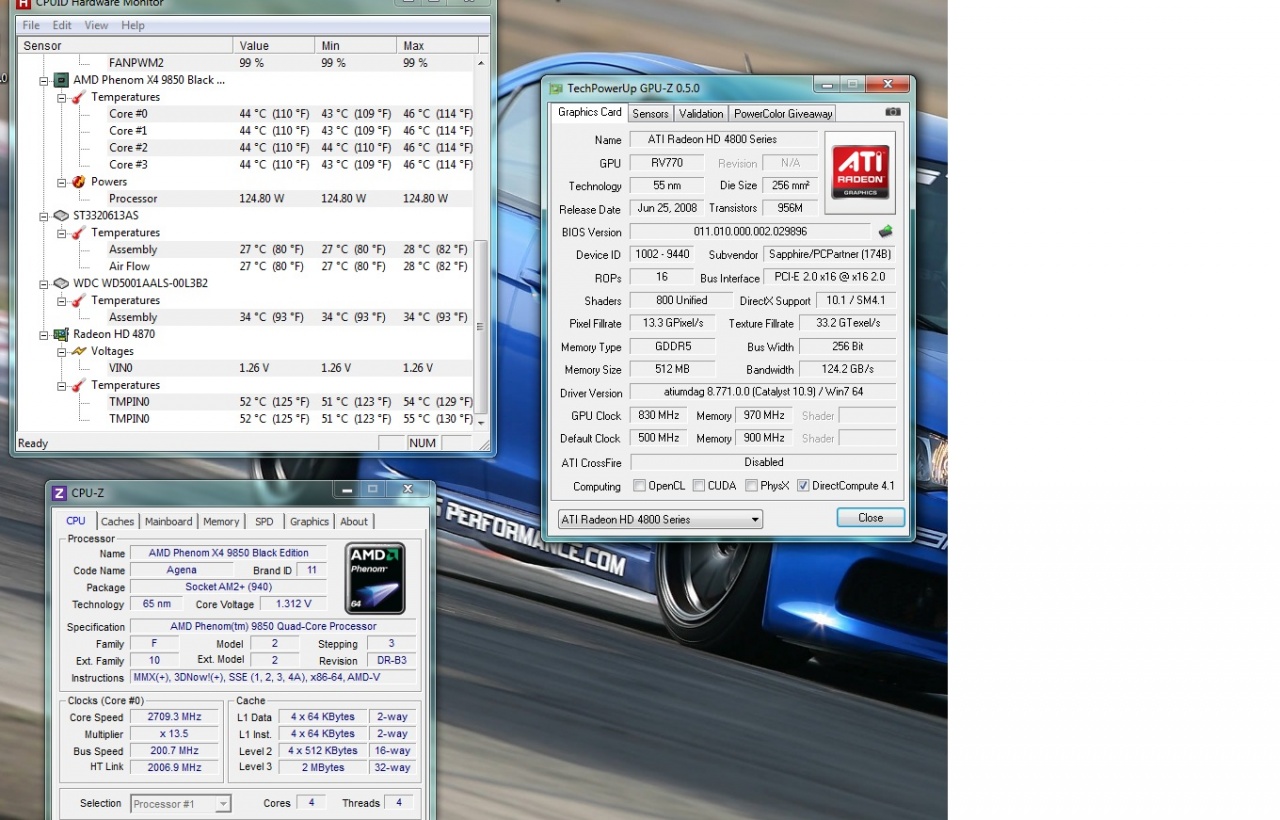Switch to the Sensors tab in GPU-Z
The width and height of the screenshot is (1280, 820).
point(650,114)
